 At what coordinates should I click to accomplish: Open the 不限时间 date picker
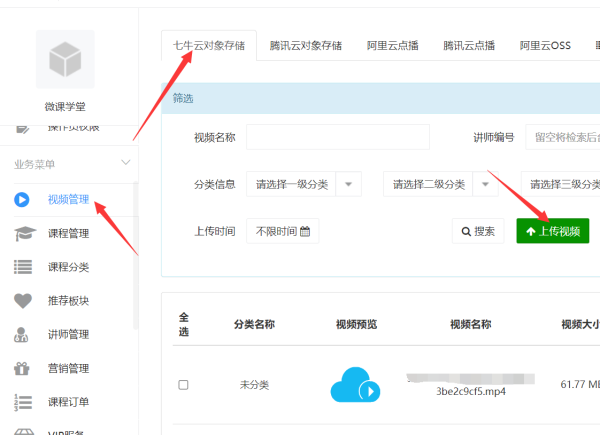coord(283,231)
